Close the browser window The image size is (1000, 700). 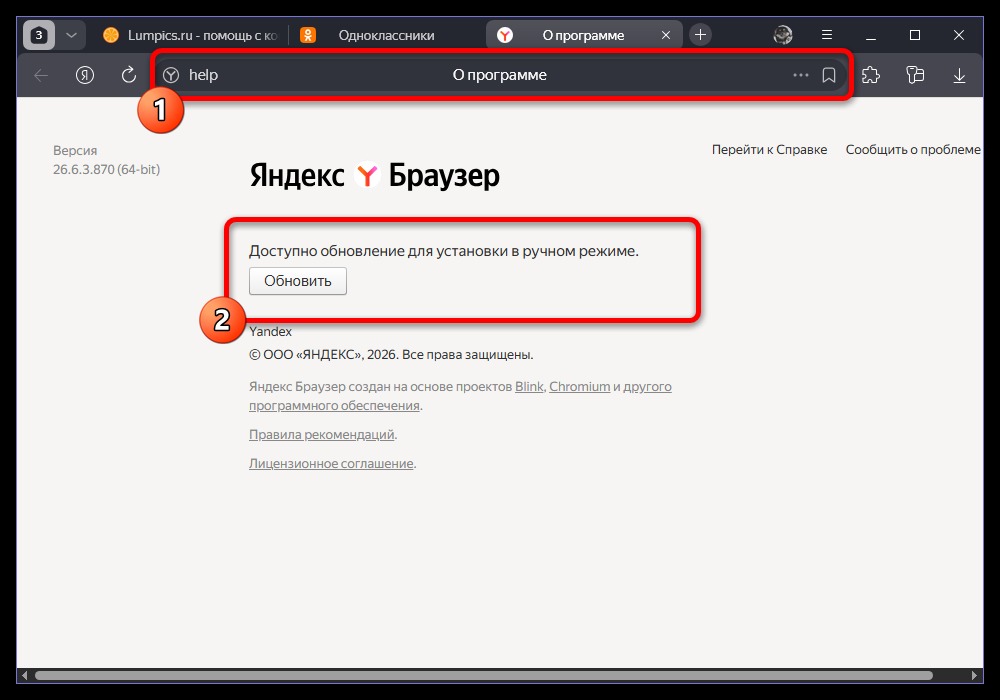pyautogui.click(x=959, y=35)
